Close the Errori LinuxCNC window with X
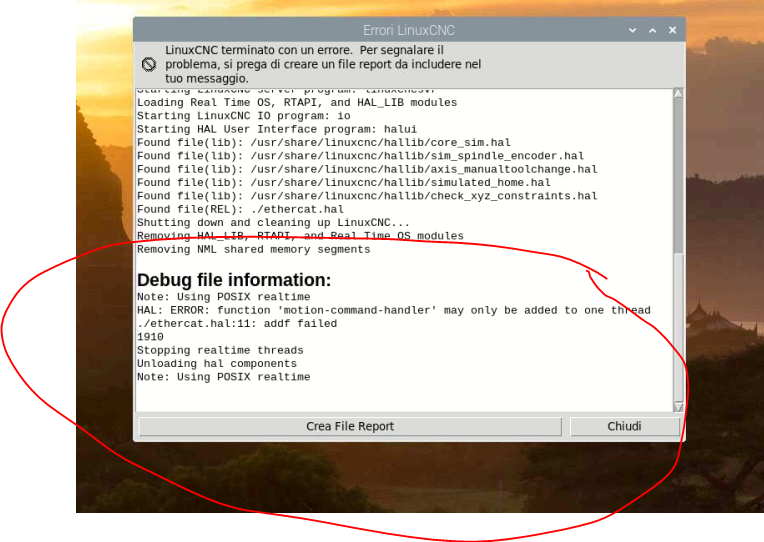The width and height of the screenshot is (764, 542). point(672,30)
